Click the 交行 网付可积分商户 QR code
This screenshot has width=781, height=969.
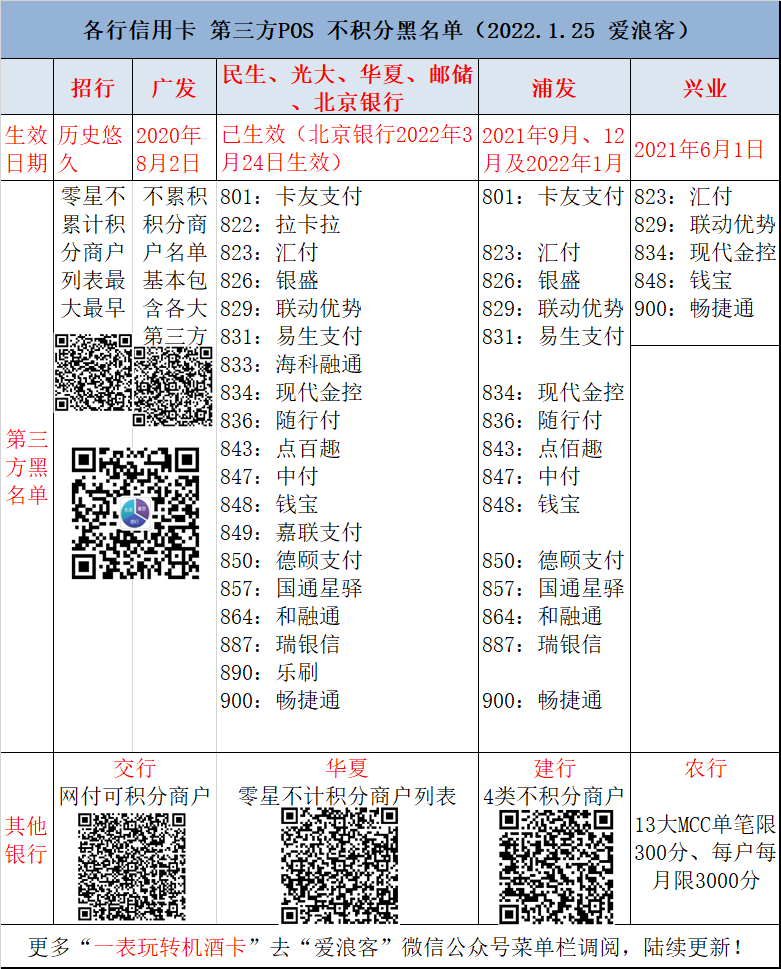132,866
